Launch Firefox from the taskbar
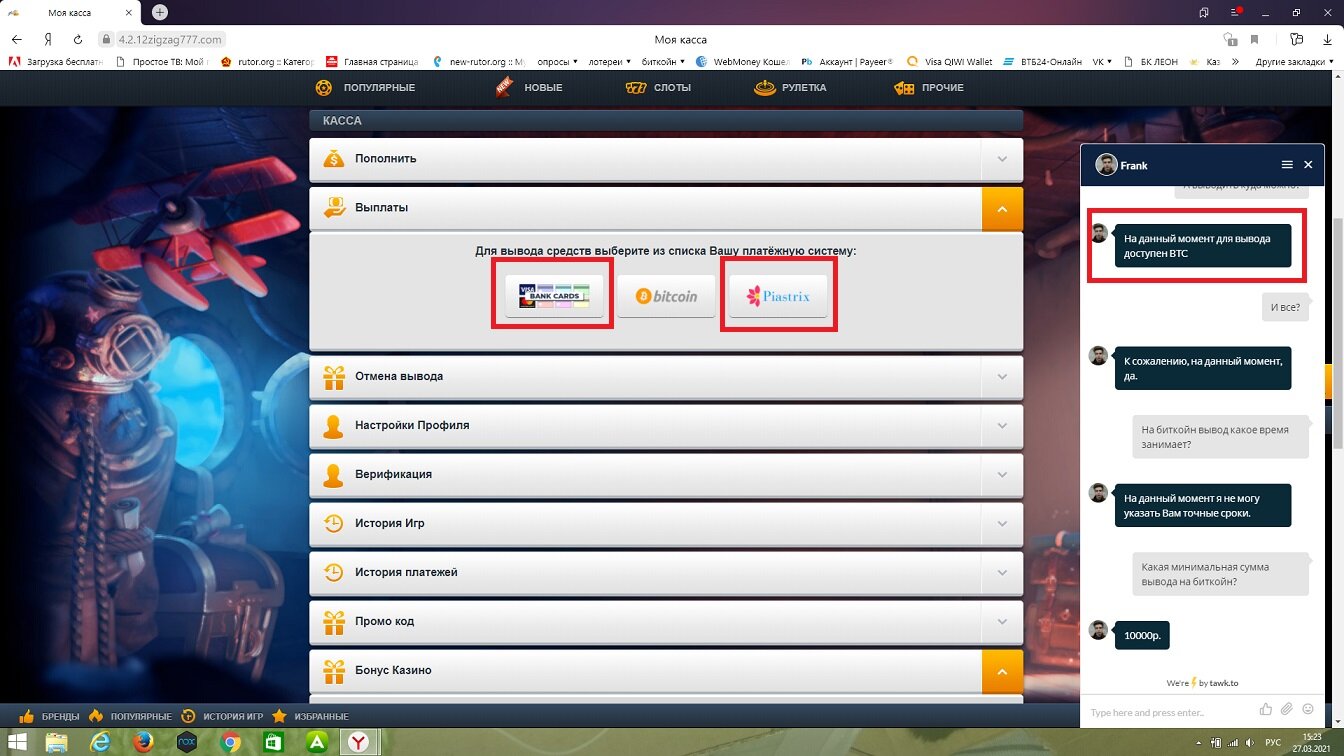Screen dimensions: 1344x756 [144, 742]
